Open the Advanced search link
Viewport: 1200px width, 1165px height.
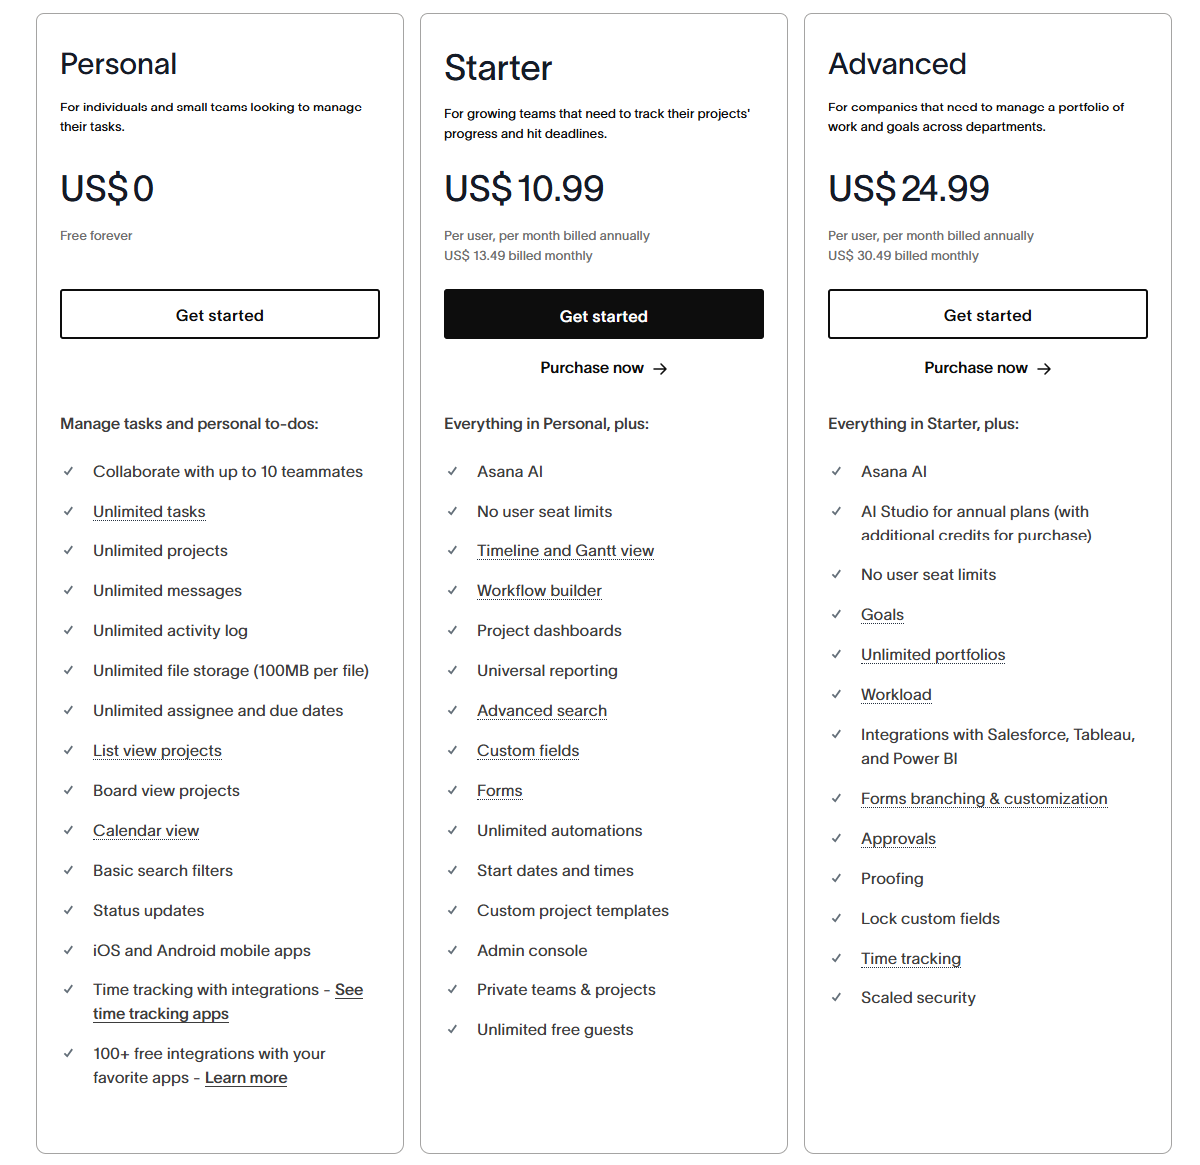click(542, 710)
